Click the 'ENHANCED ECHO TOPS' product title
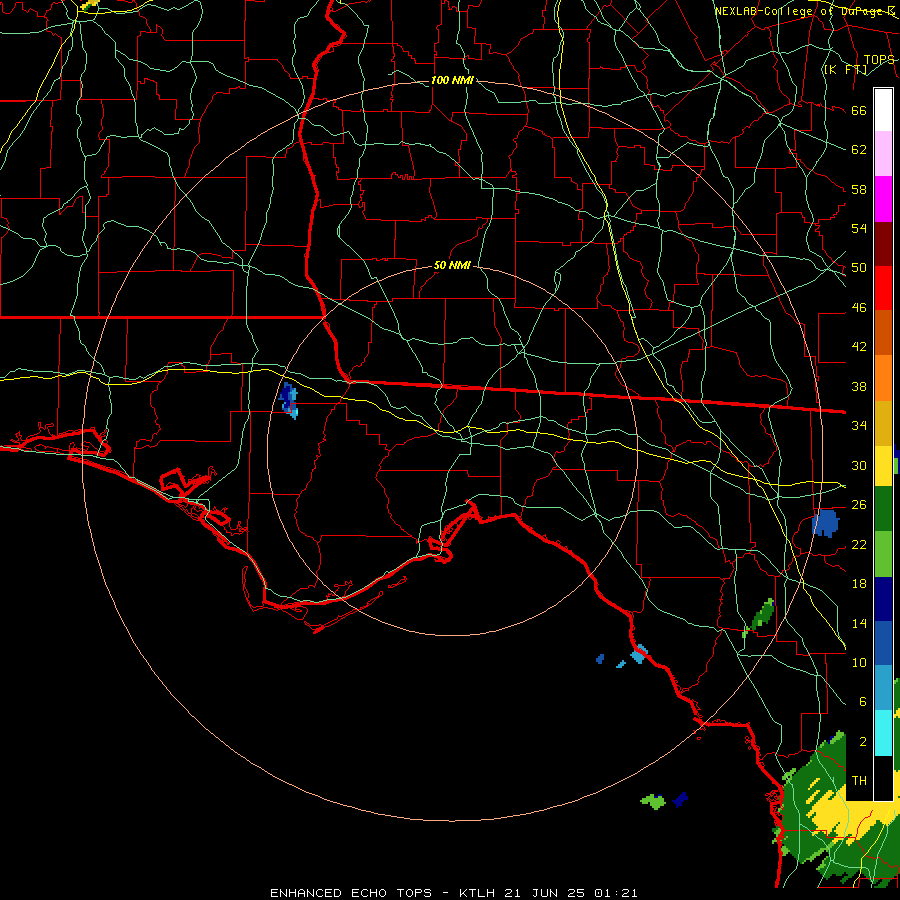Viewport: 900px width, 900px height. click(351, 893)
